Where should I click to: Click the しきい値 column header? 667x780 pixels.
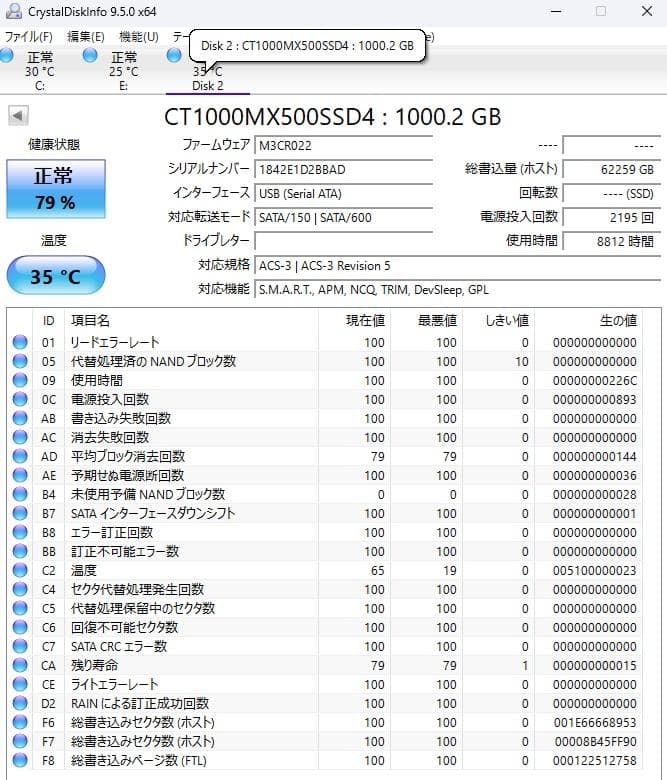498,320
